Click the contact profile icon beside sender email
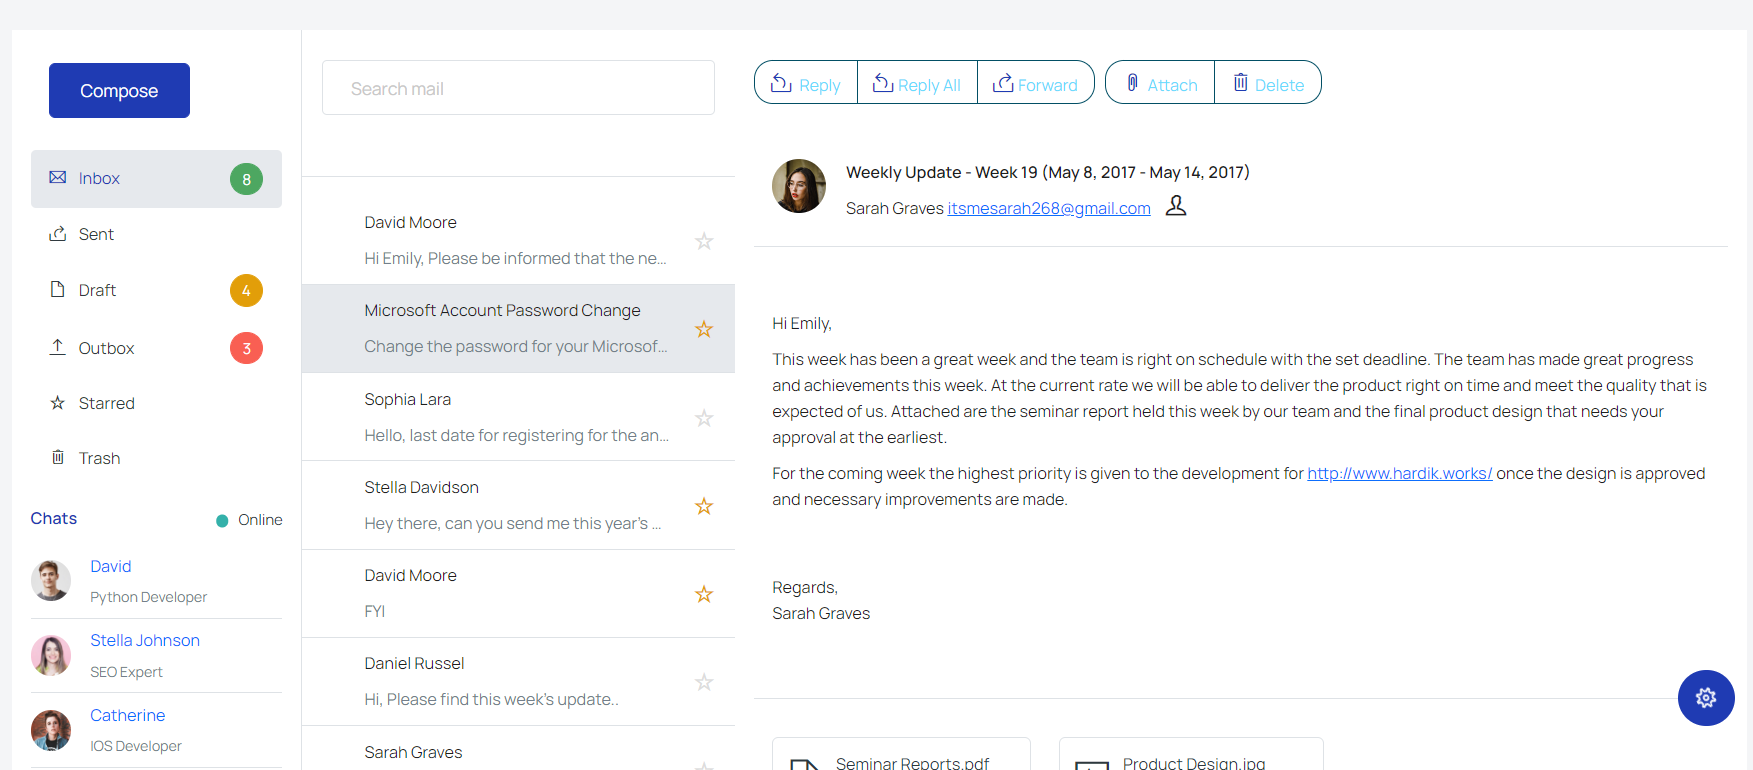 [1176, 206]
